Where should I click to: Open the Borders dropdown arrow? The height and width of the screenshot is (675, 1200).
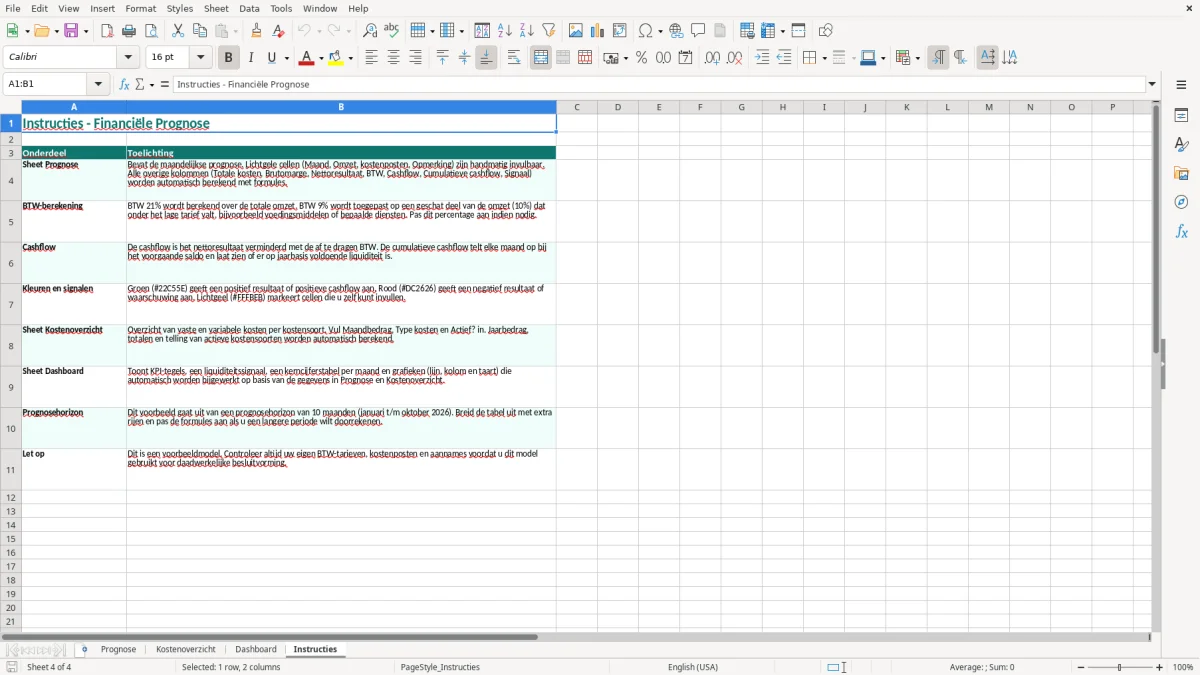point(823,58)
